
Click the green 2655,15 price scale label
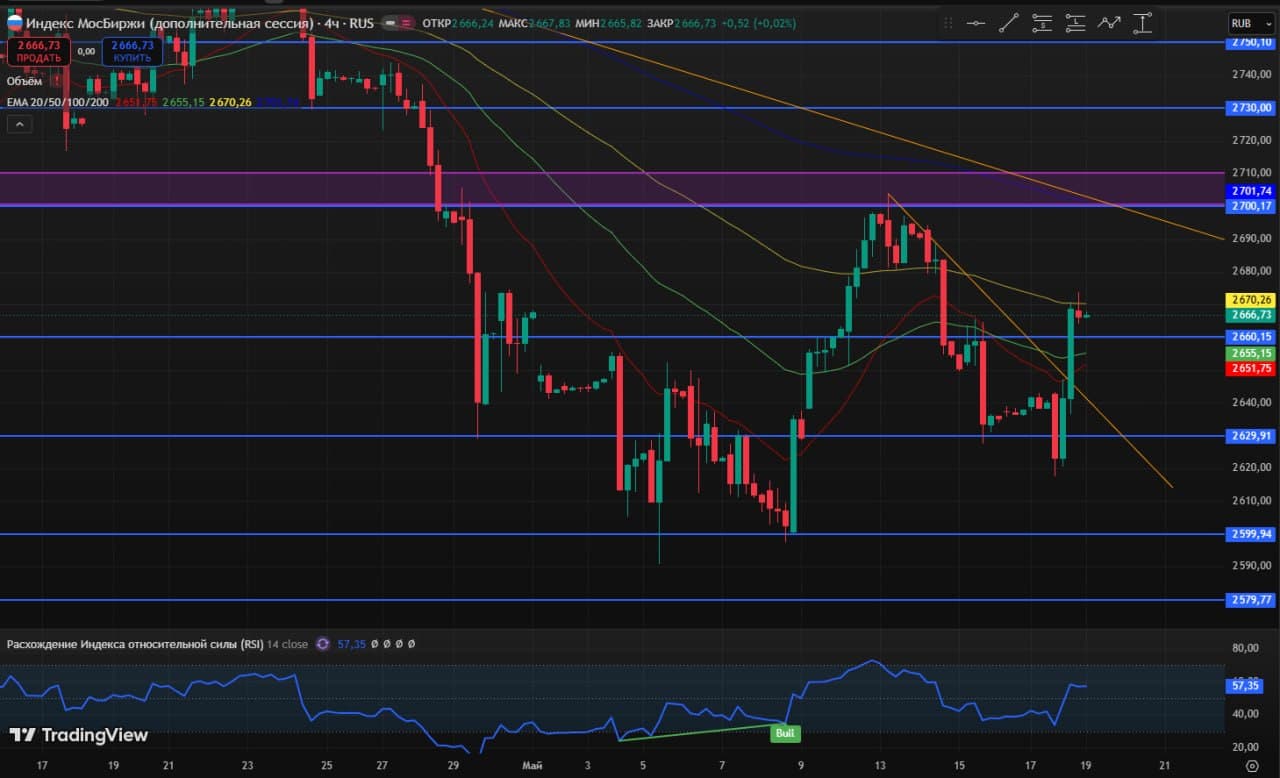[x=1252, y=353]
